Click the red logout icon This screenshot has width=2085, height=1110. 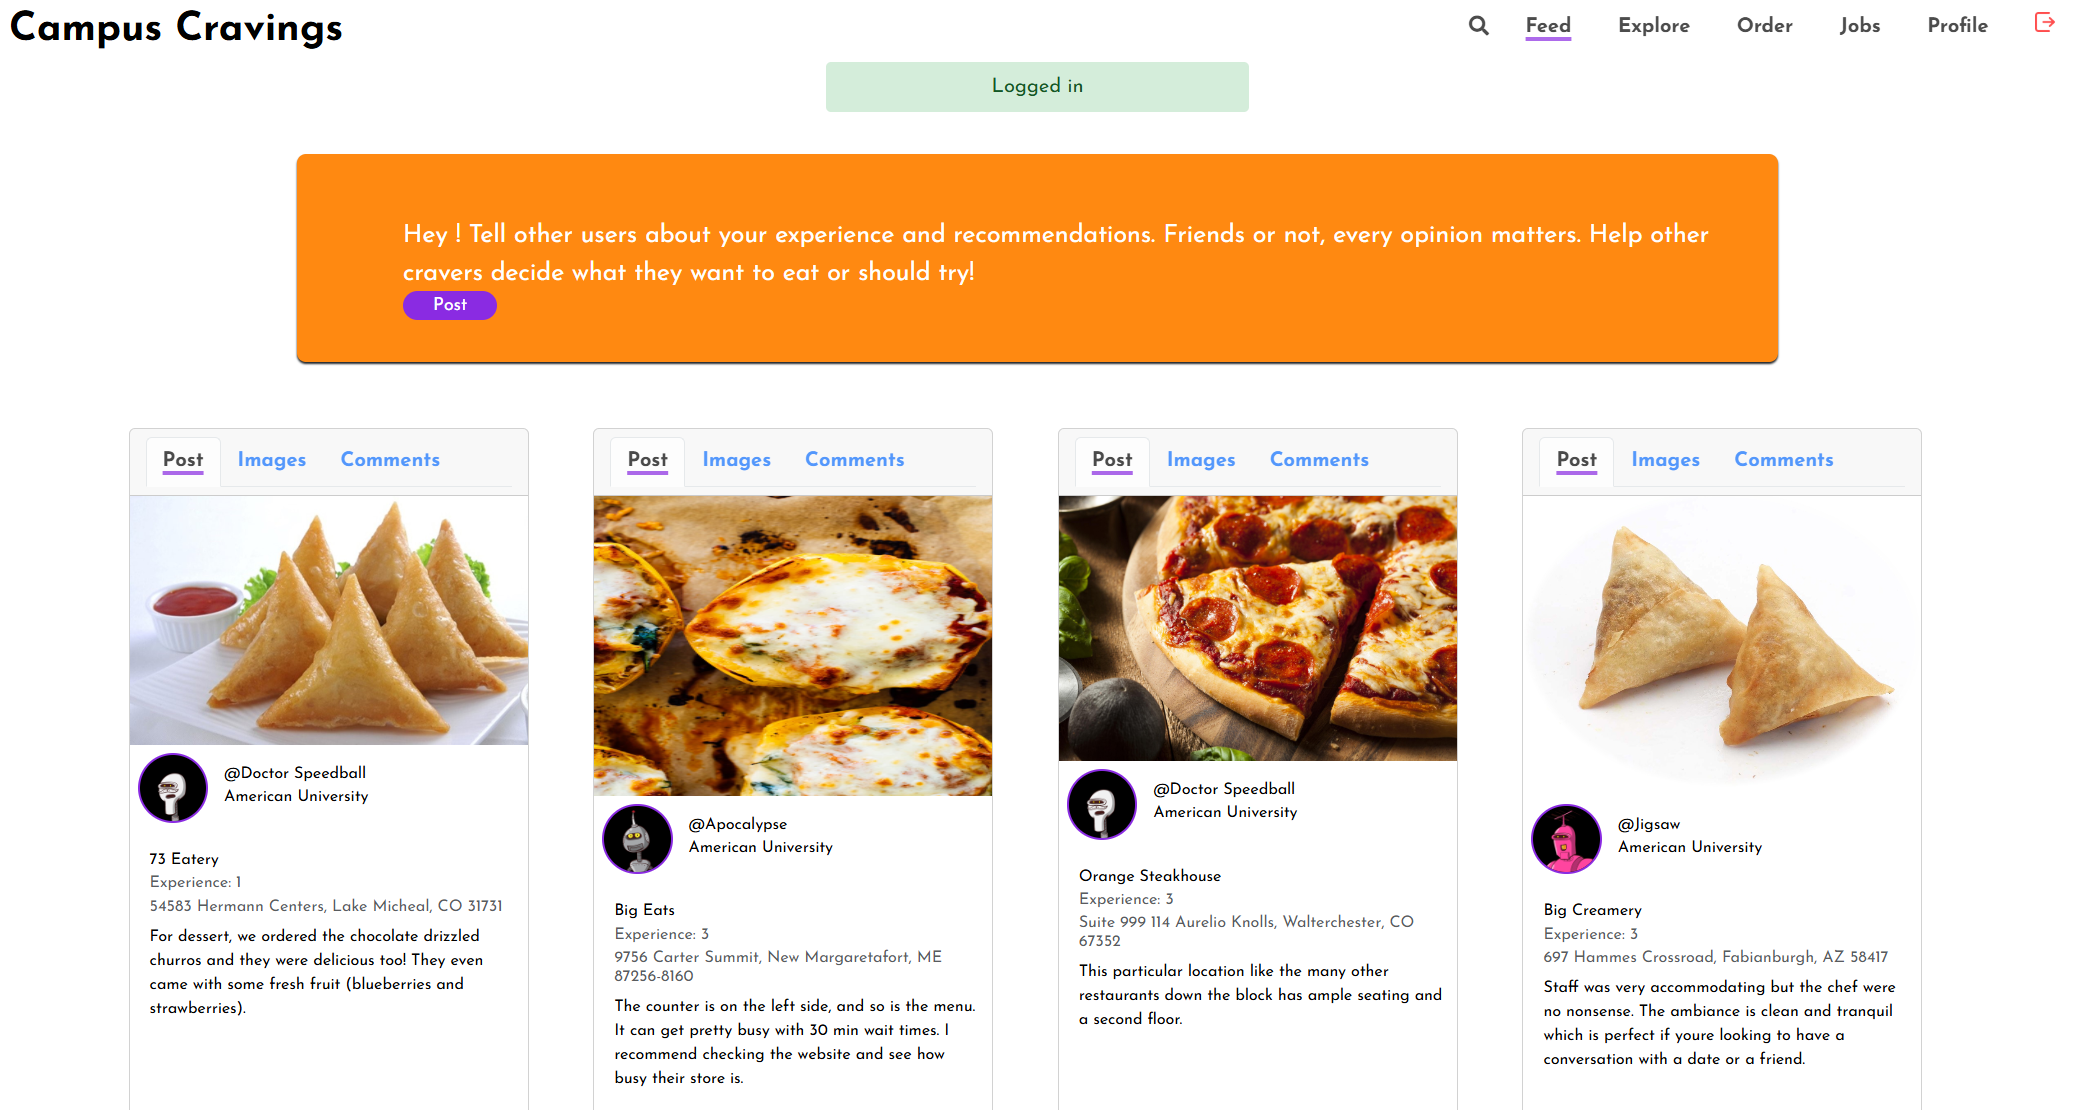2044,23
